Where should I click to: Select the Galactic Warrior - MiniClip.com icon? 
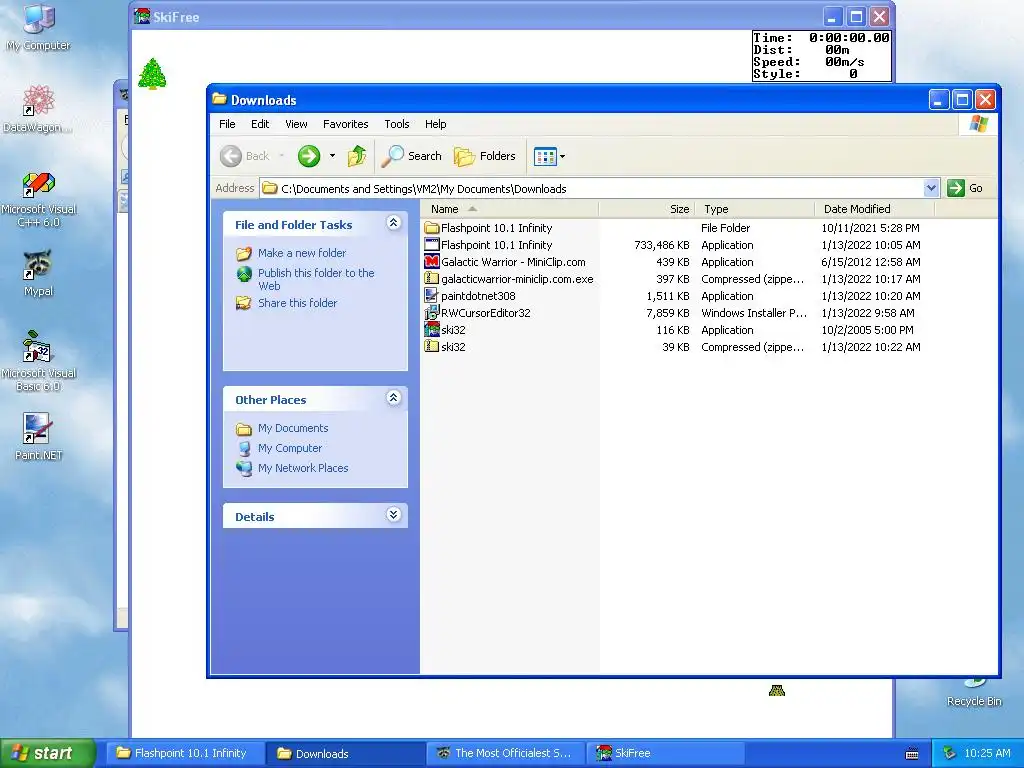point(432,262)
